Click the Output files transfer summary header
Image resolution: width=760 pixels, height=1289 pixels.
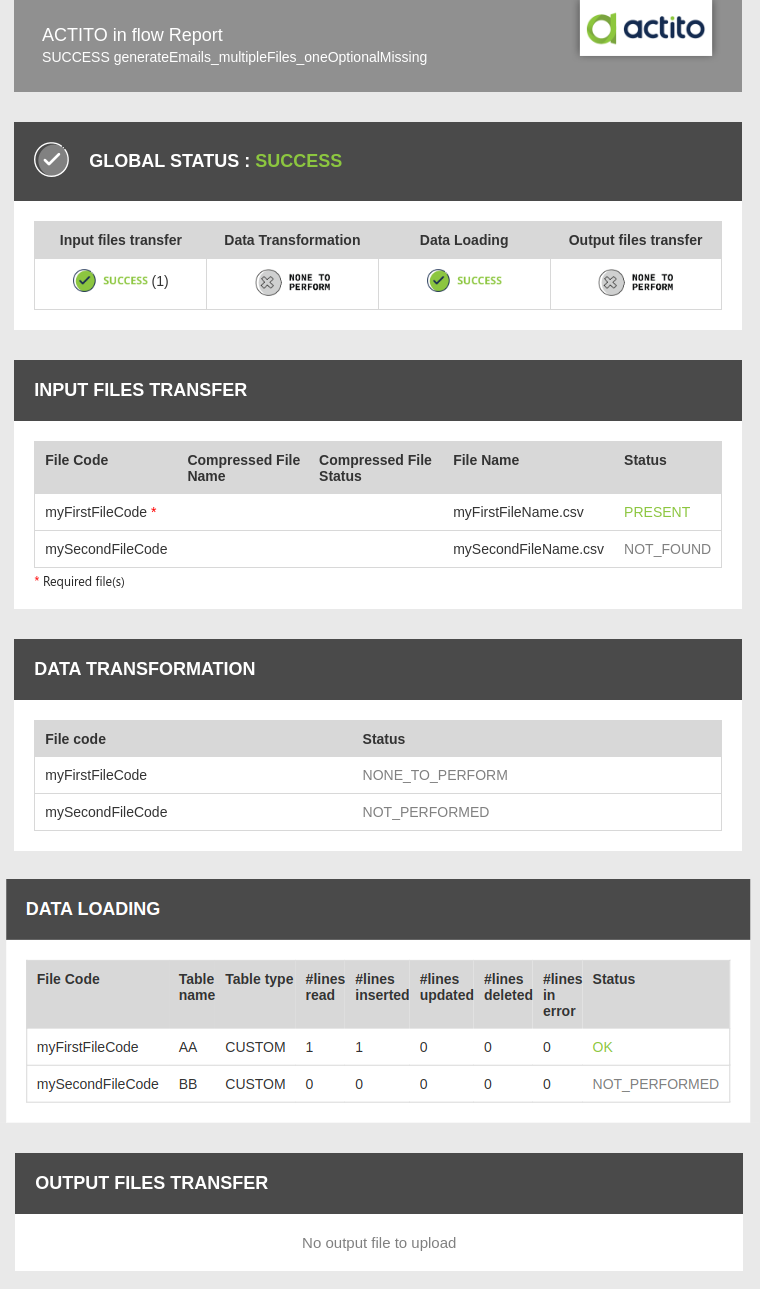(x=636, y=240)
